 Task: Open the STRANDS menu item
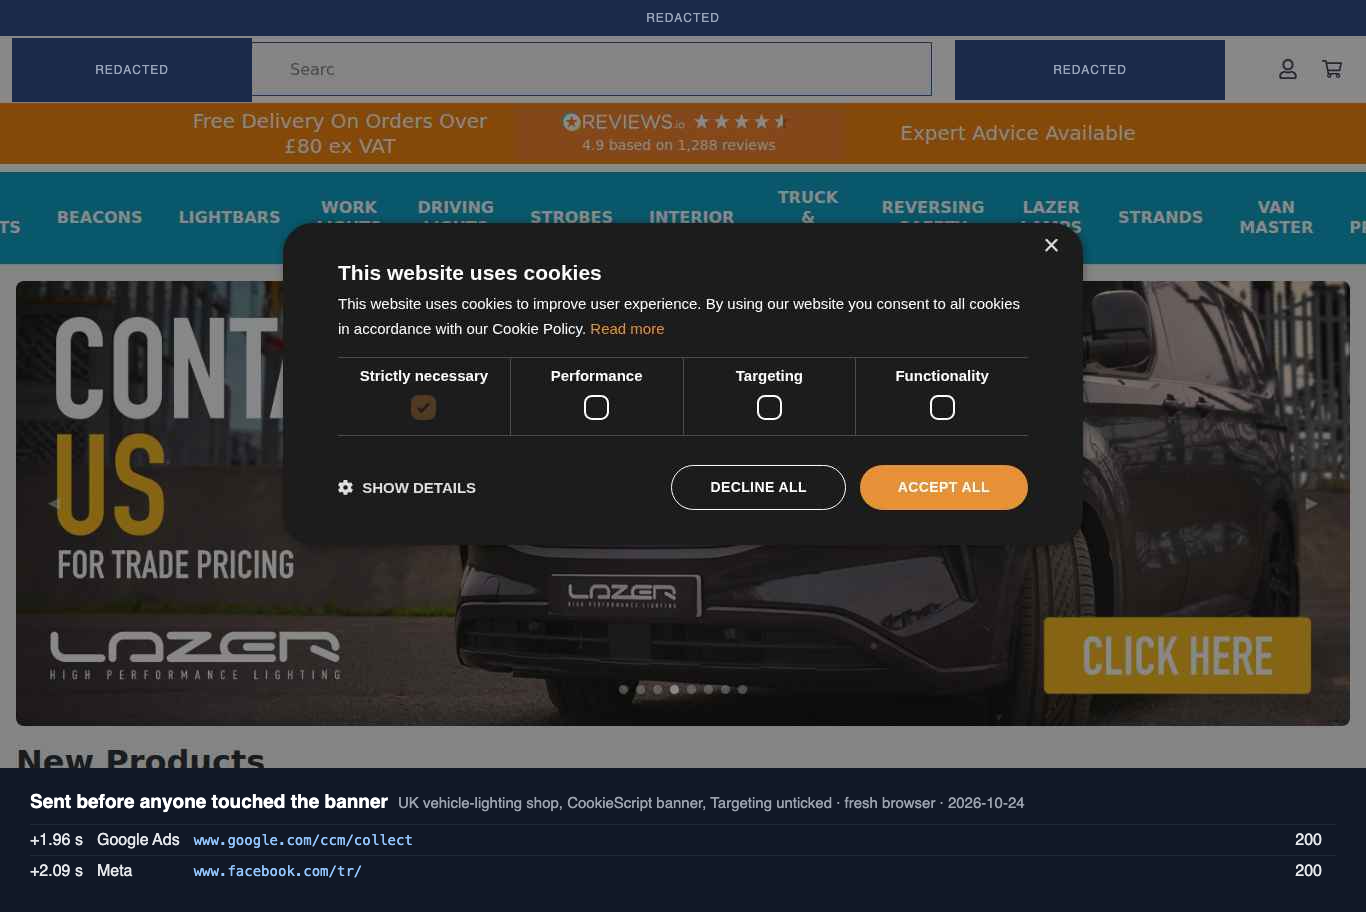[x=1160, y=217]
